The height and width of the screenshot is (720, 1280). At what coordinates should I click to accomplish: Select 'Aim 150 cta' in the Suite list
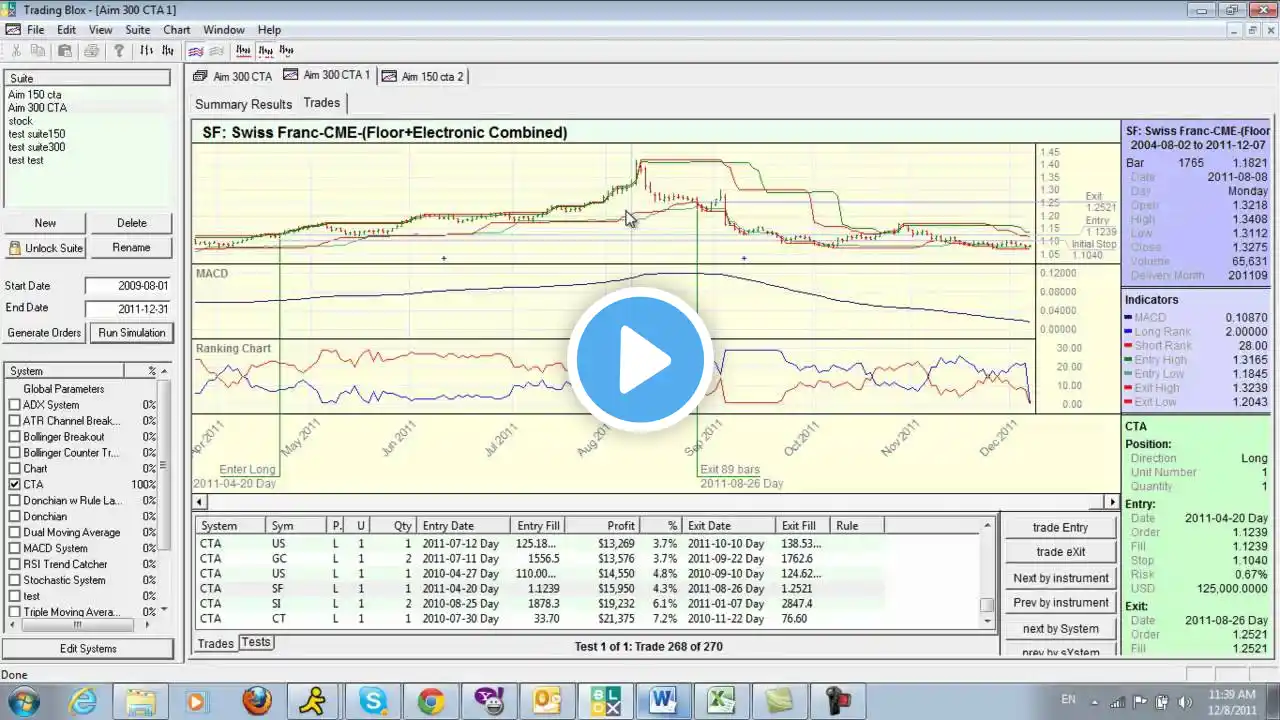35,95
